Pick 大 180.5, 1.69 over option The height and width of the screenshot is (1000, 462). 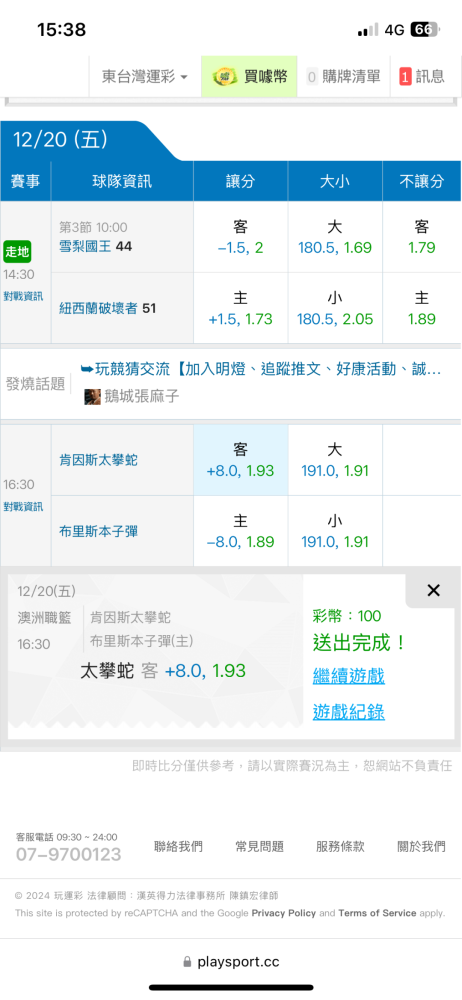pyautogui.click(x=335, y=237)
